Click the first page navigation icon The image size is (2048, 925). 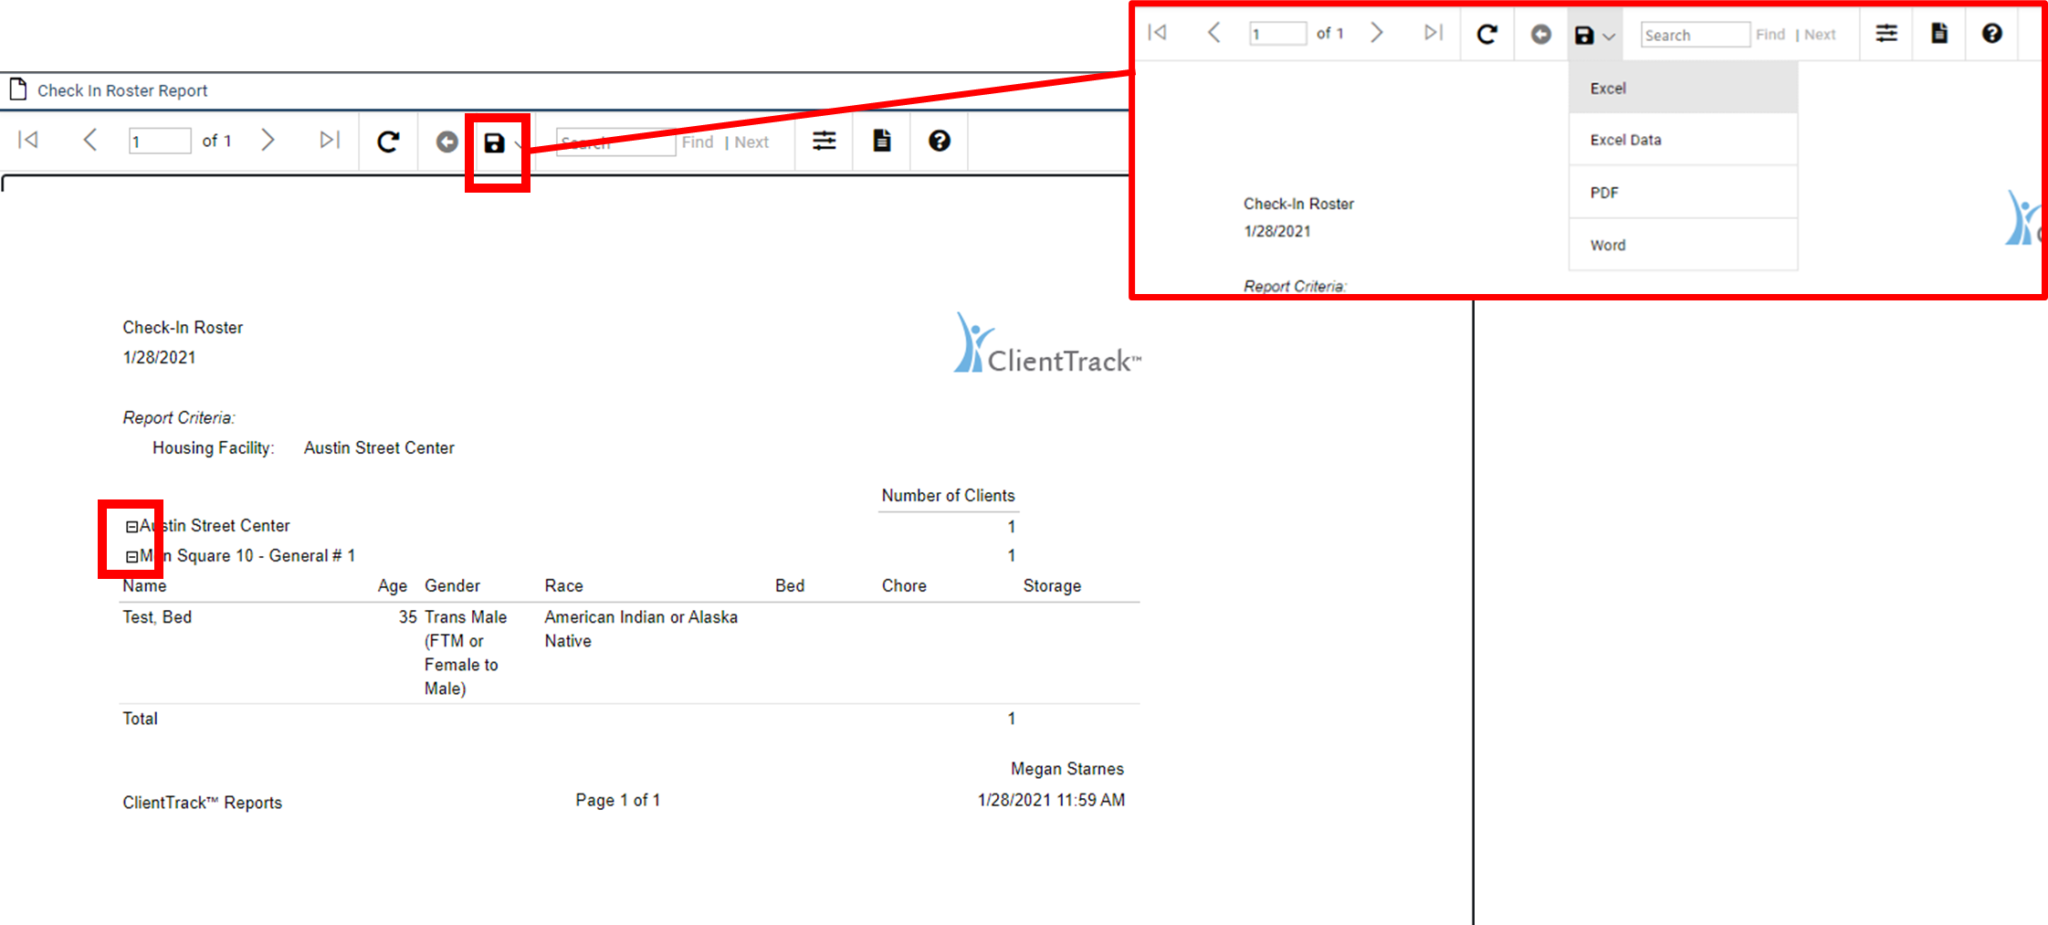(x=28, y=140)
